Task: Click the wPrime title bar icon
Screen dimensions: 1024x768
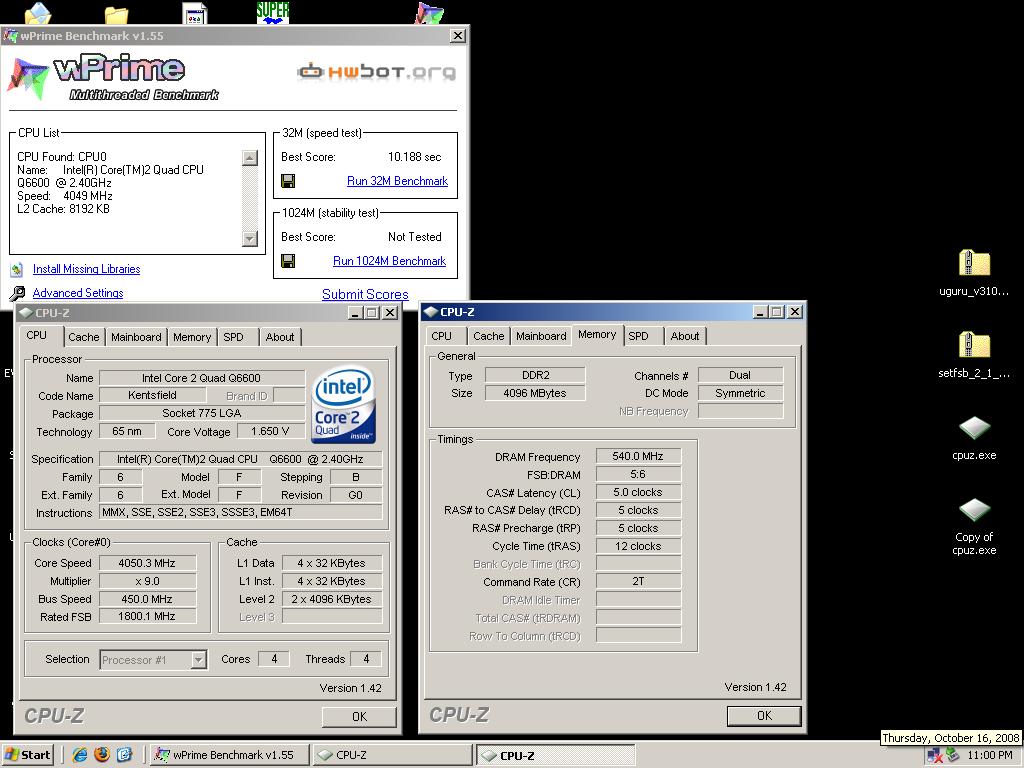Action: (x=10, y=36)
